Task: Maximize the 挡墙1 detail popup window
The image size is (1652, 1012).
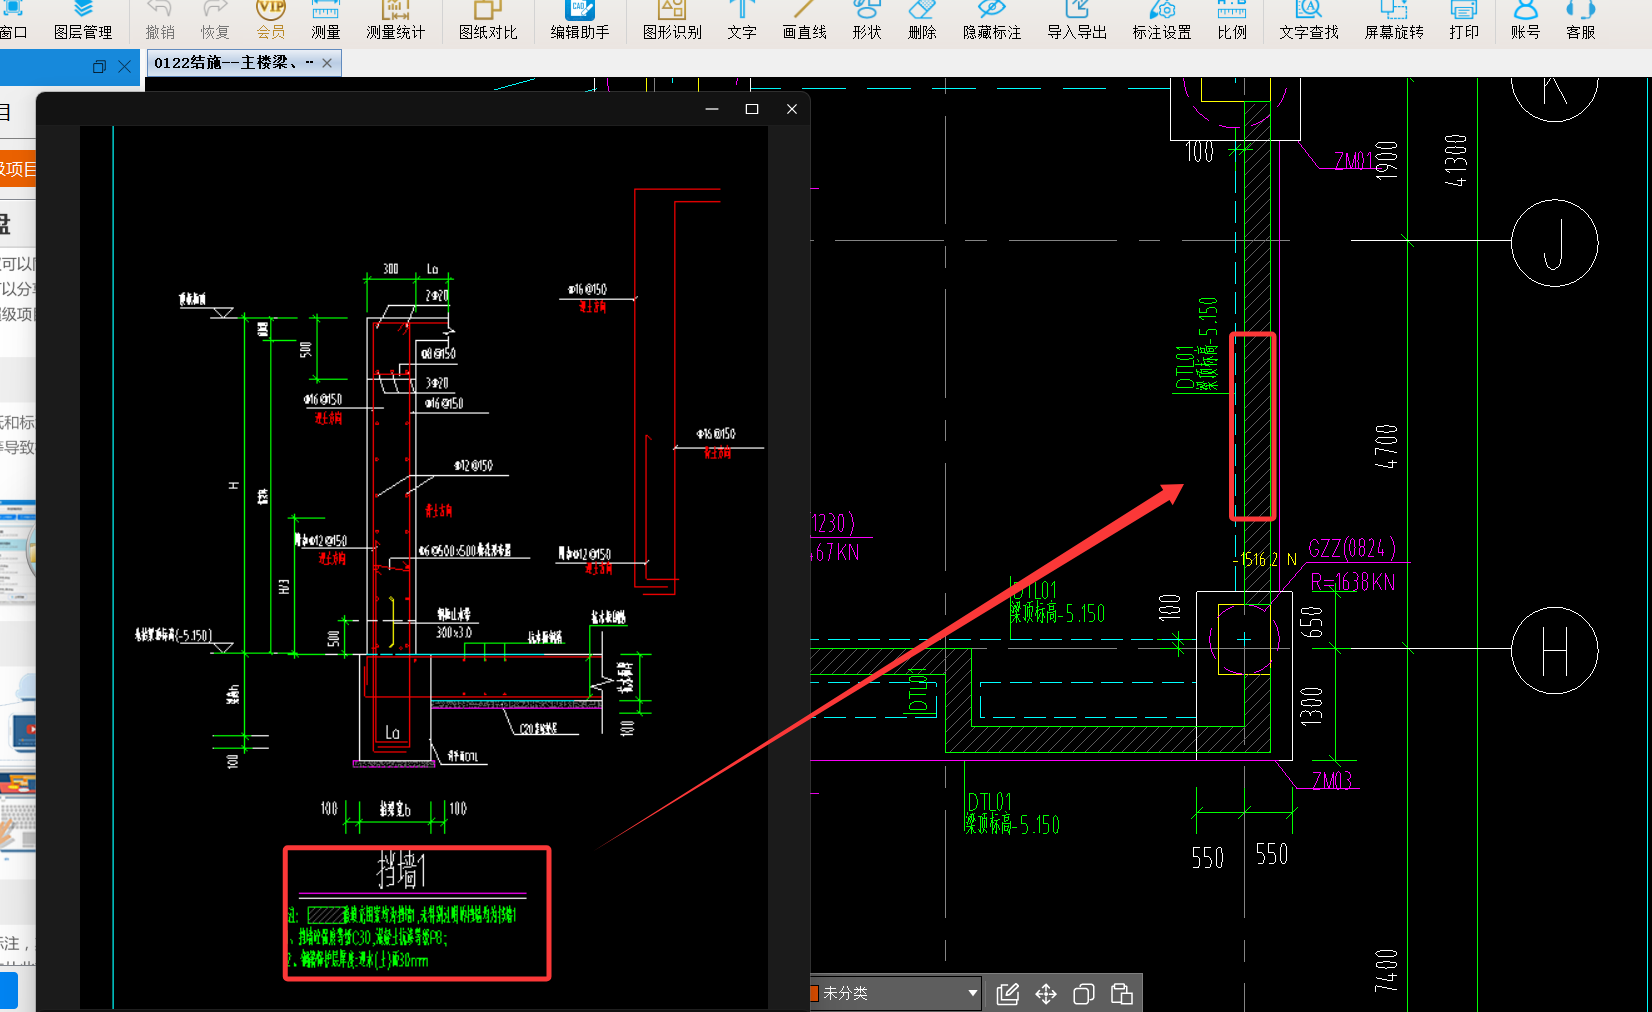Action: (752, 109)
